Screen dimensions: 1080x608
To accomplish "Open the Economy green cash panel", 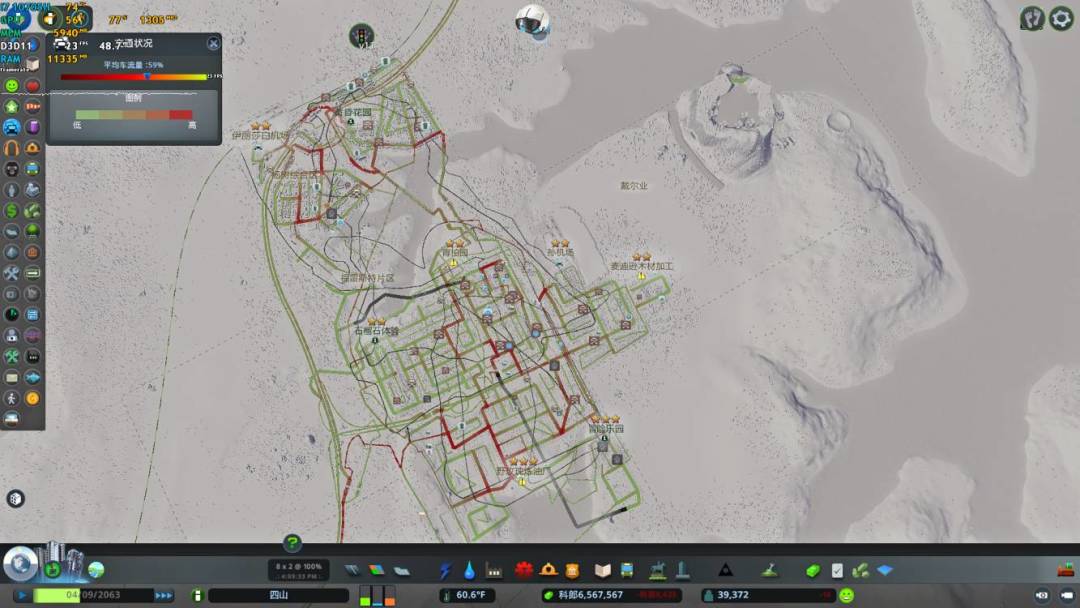I will [x=813, y=570].
